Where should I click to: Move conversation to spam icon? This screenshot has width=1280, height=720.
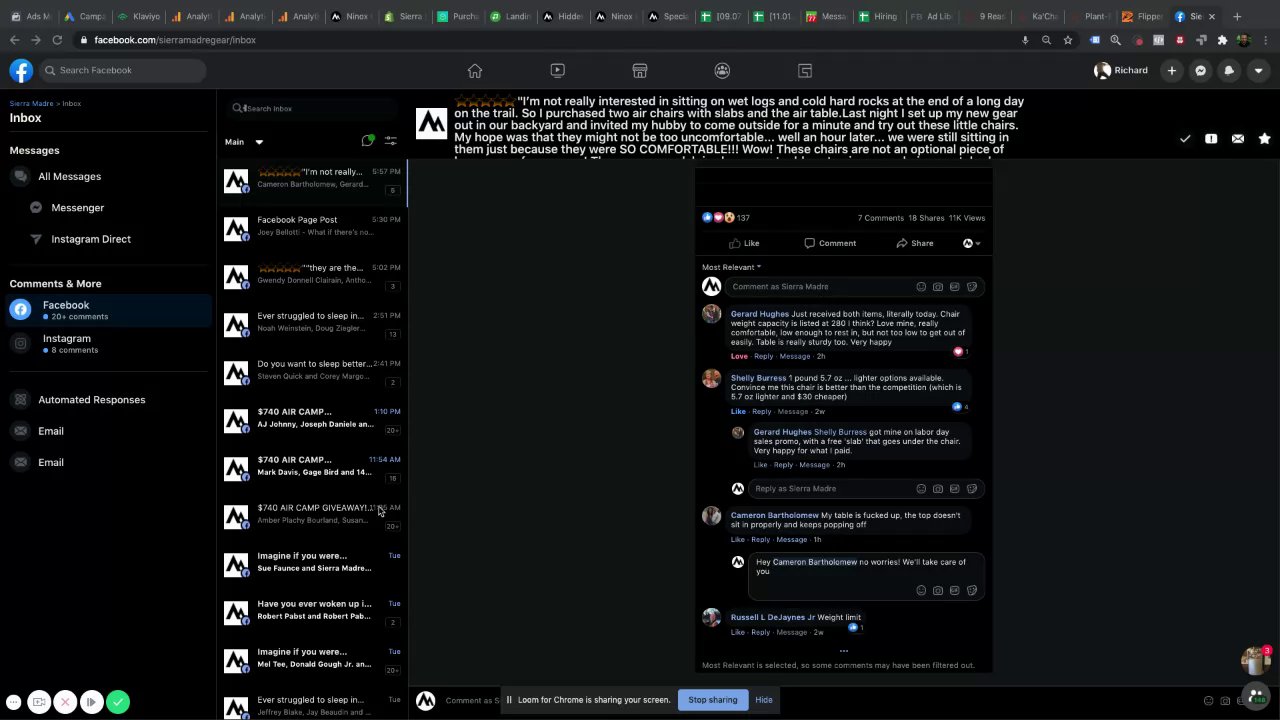pos(1211,139)
